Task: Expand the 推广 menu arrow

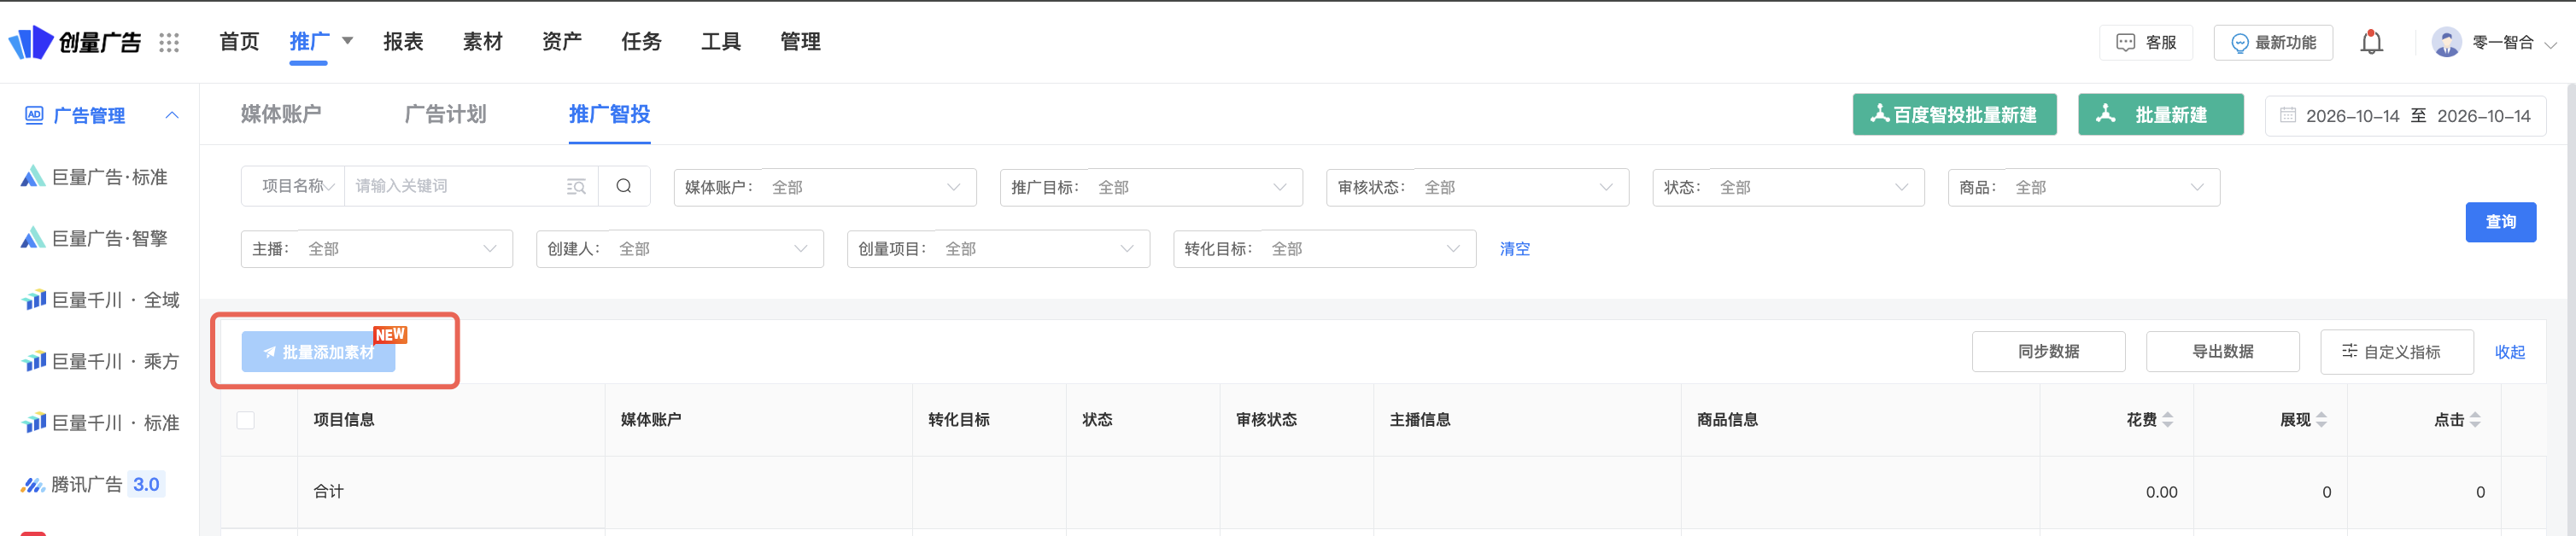Action: [347, 41]
